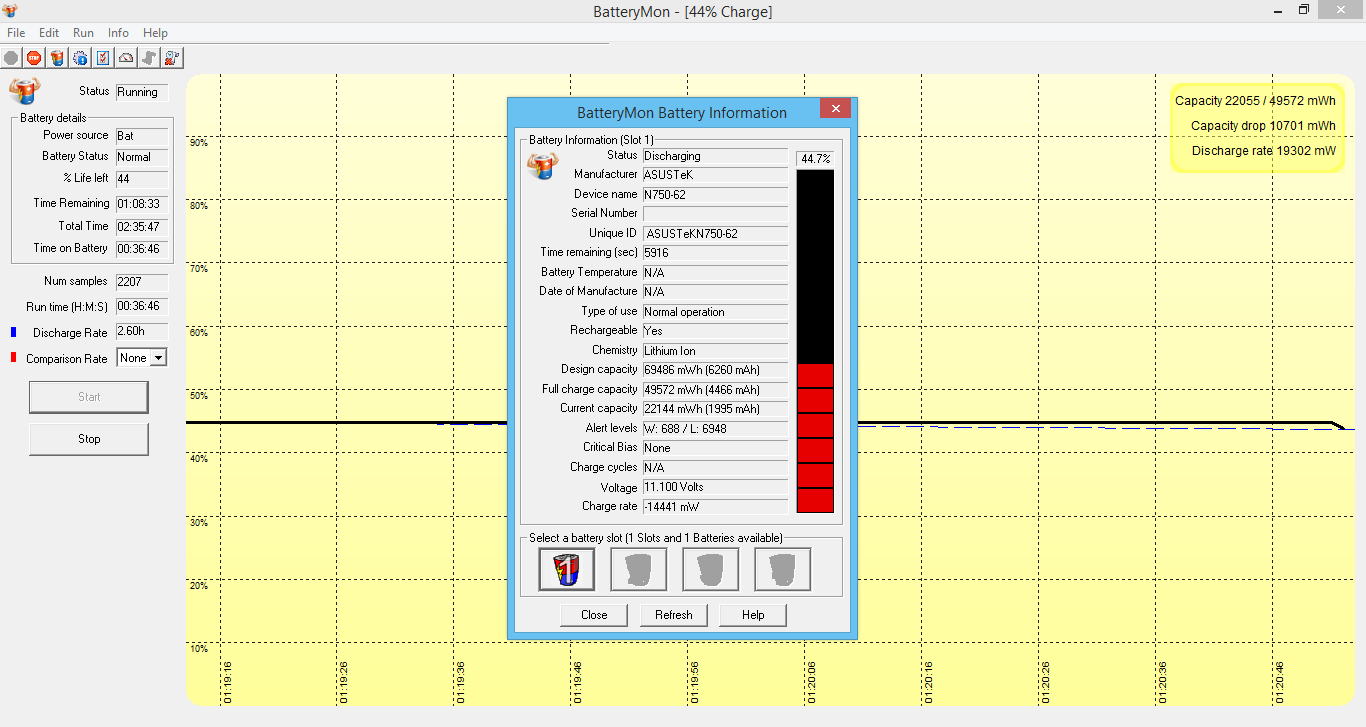Click the Stop button in left panel
The width and height of the screenshot is (1366, 727).
[x=89, y=439]
